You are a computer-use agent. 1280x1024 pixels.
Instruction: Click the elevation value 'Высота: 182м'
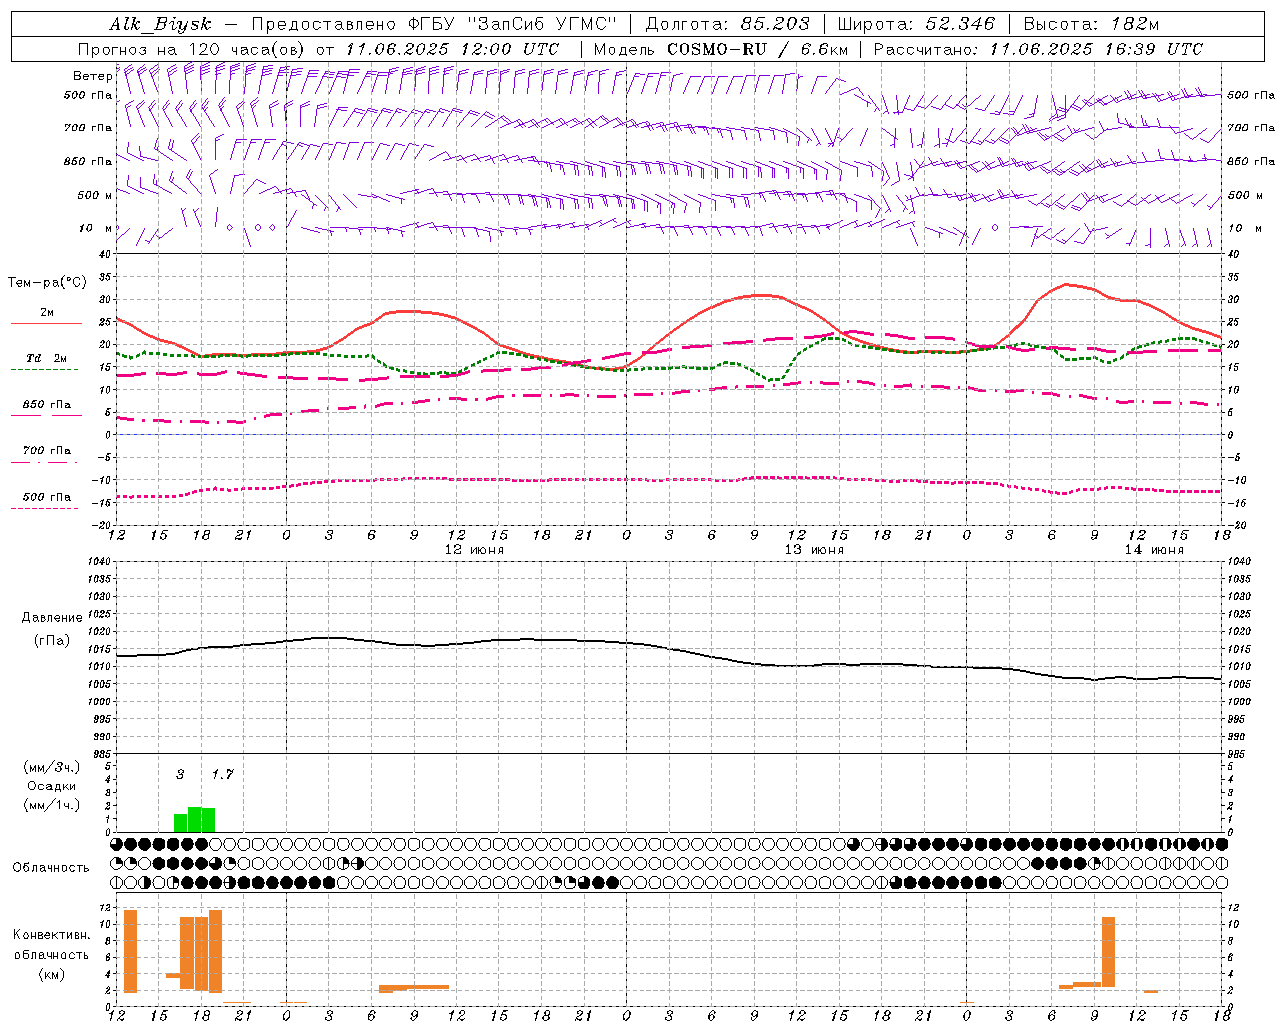[x=1091, y=24]
